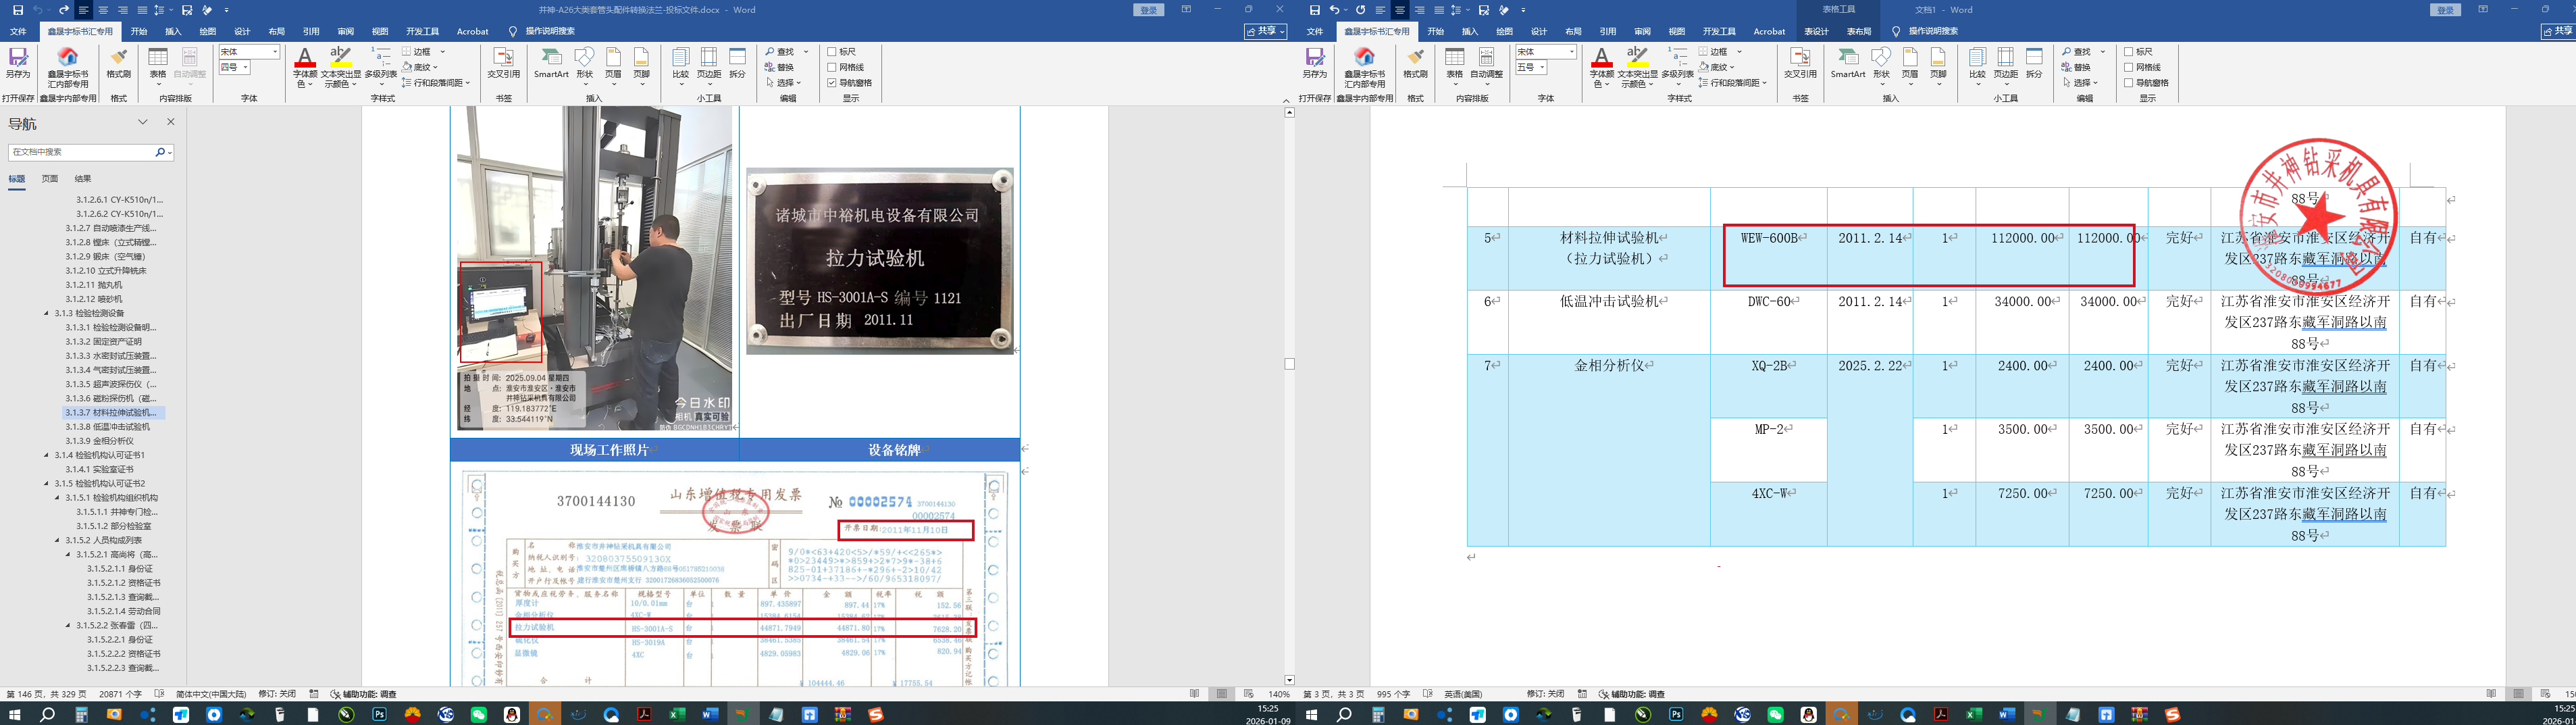Open 审阅 tab in the left Word window
This screenshot has width=2576, height=725.
coord(345,31)
